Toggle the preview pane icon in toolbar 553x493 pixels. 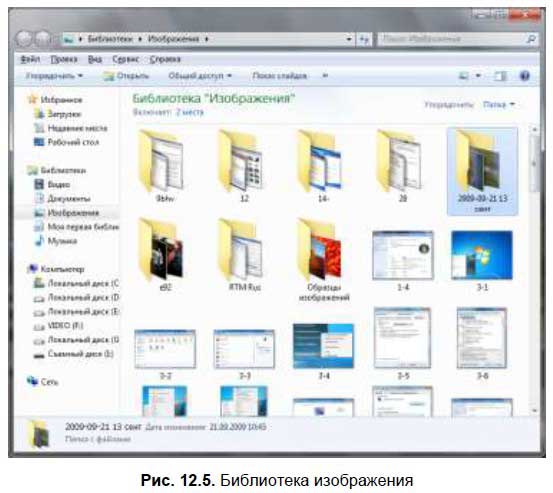(500, 76)
